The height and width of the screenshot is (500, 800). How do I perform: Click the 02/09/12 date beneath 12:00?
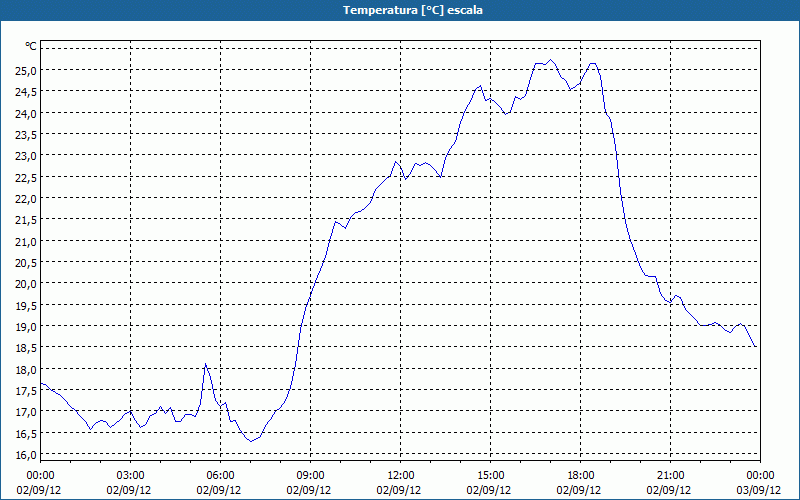coord(399,490)
